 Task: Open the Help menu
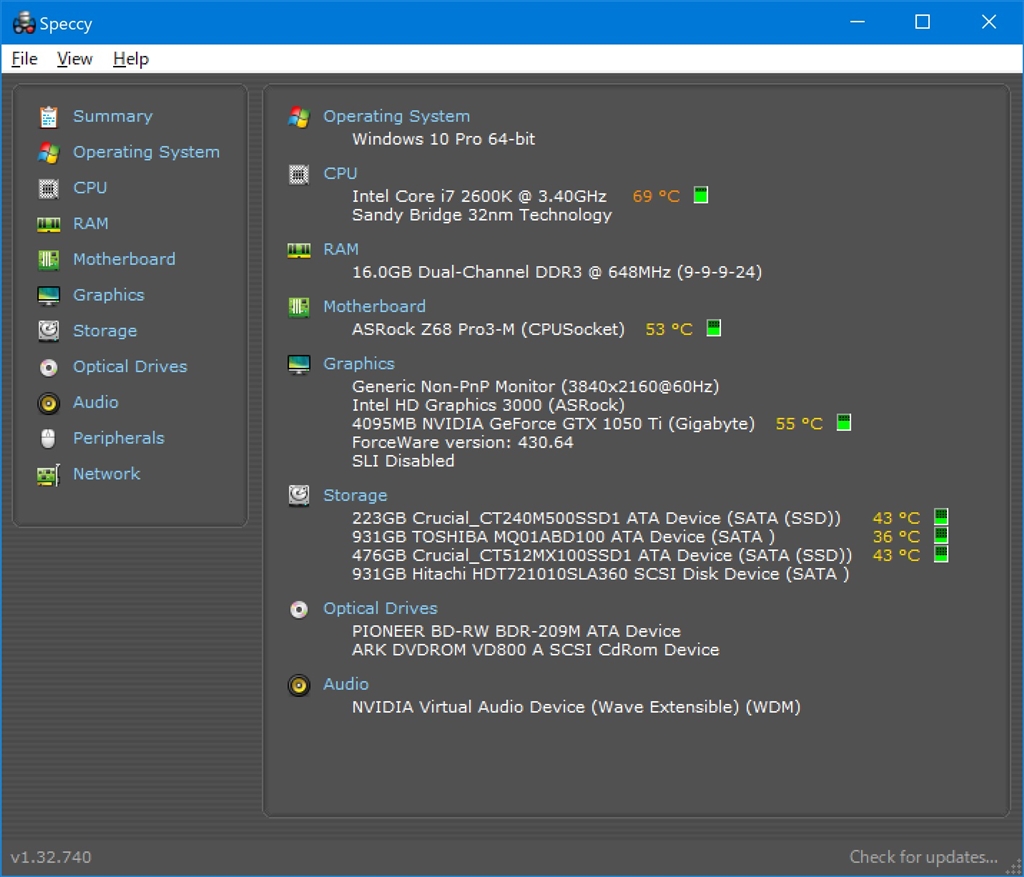[131, 59]
